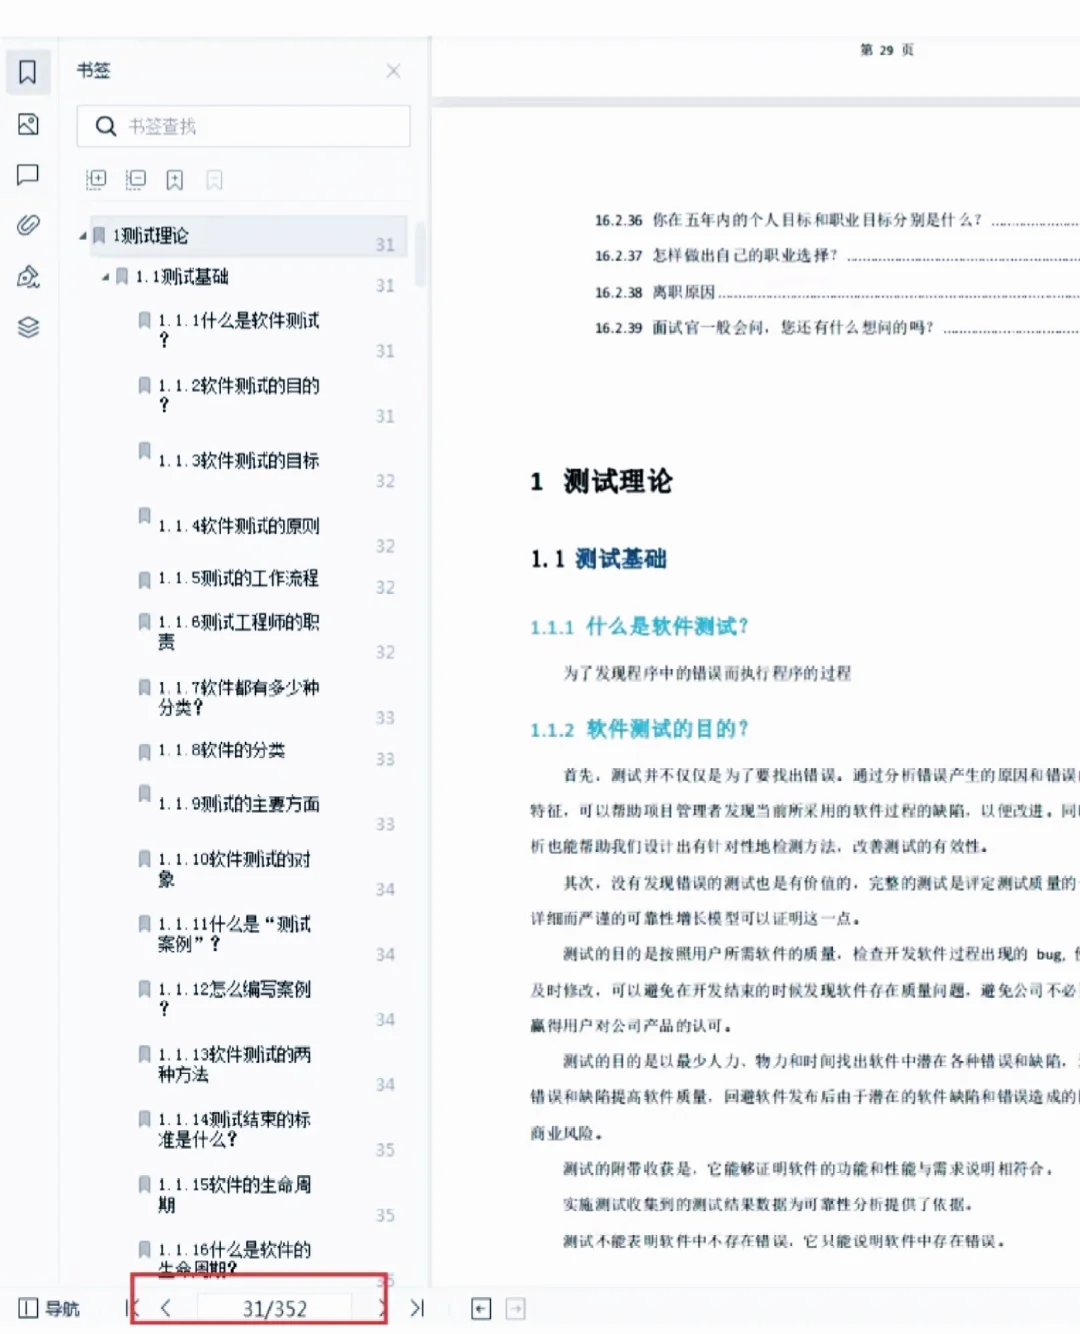Click the 31/352 page number field
1080x1334 pixels.
275,1307
